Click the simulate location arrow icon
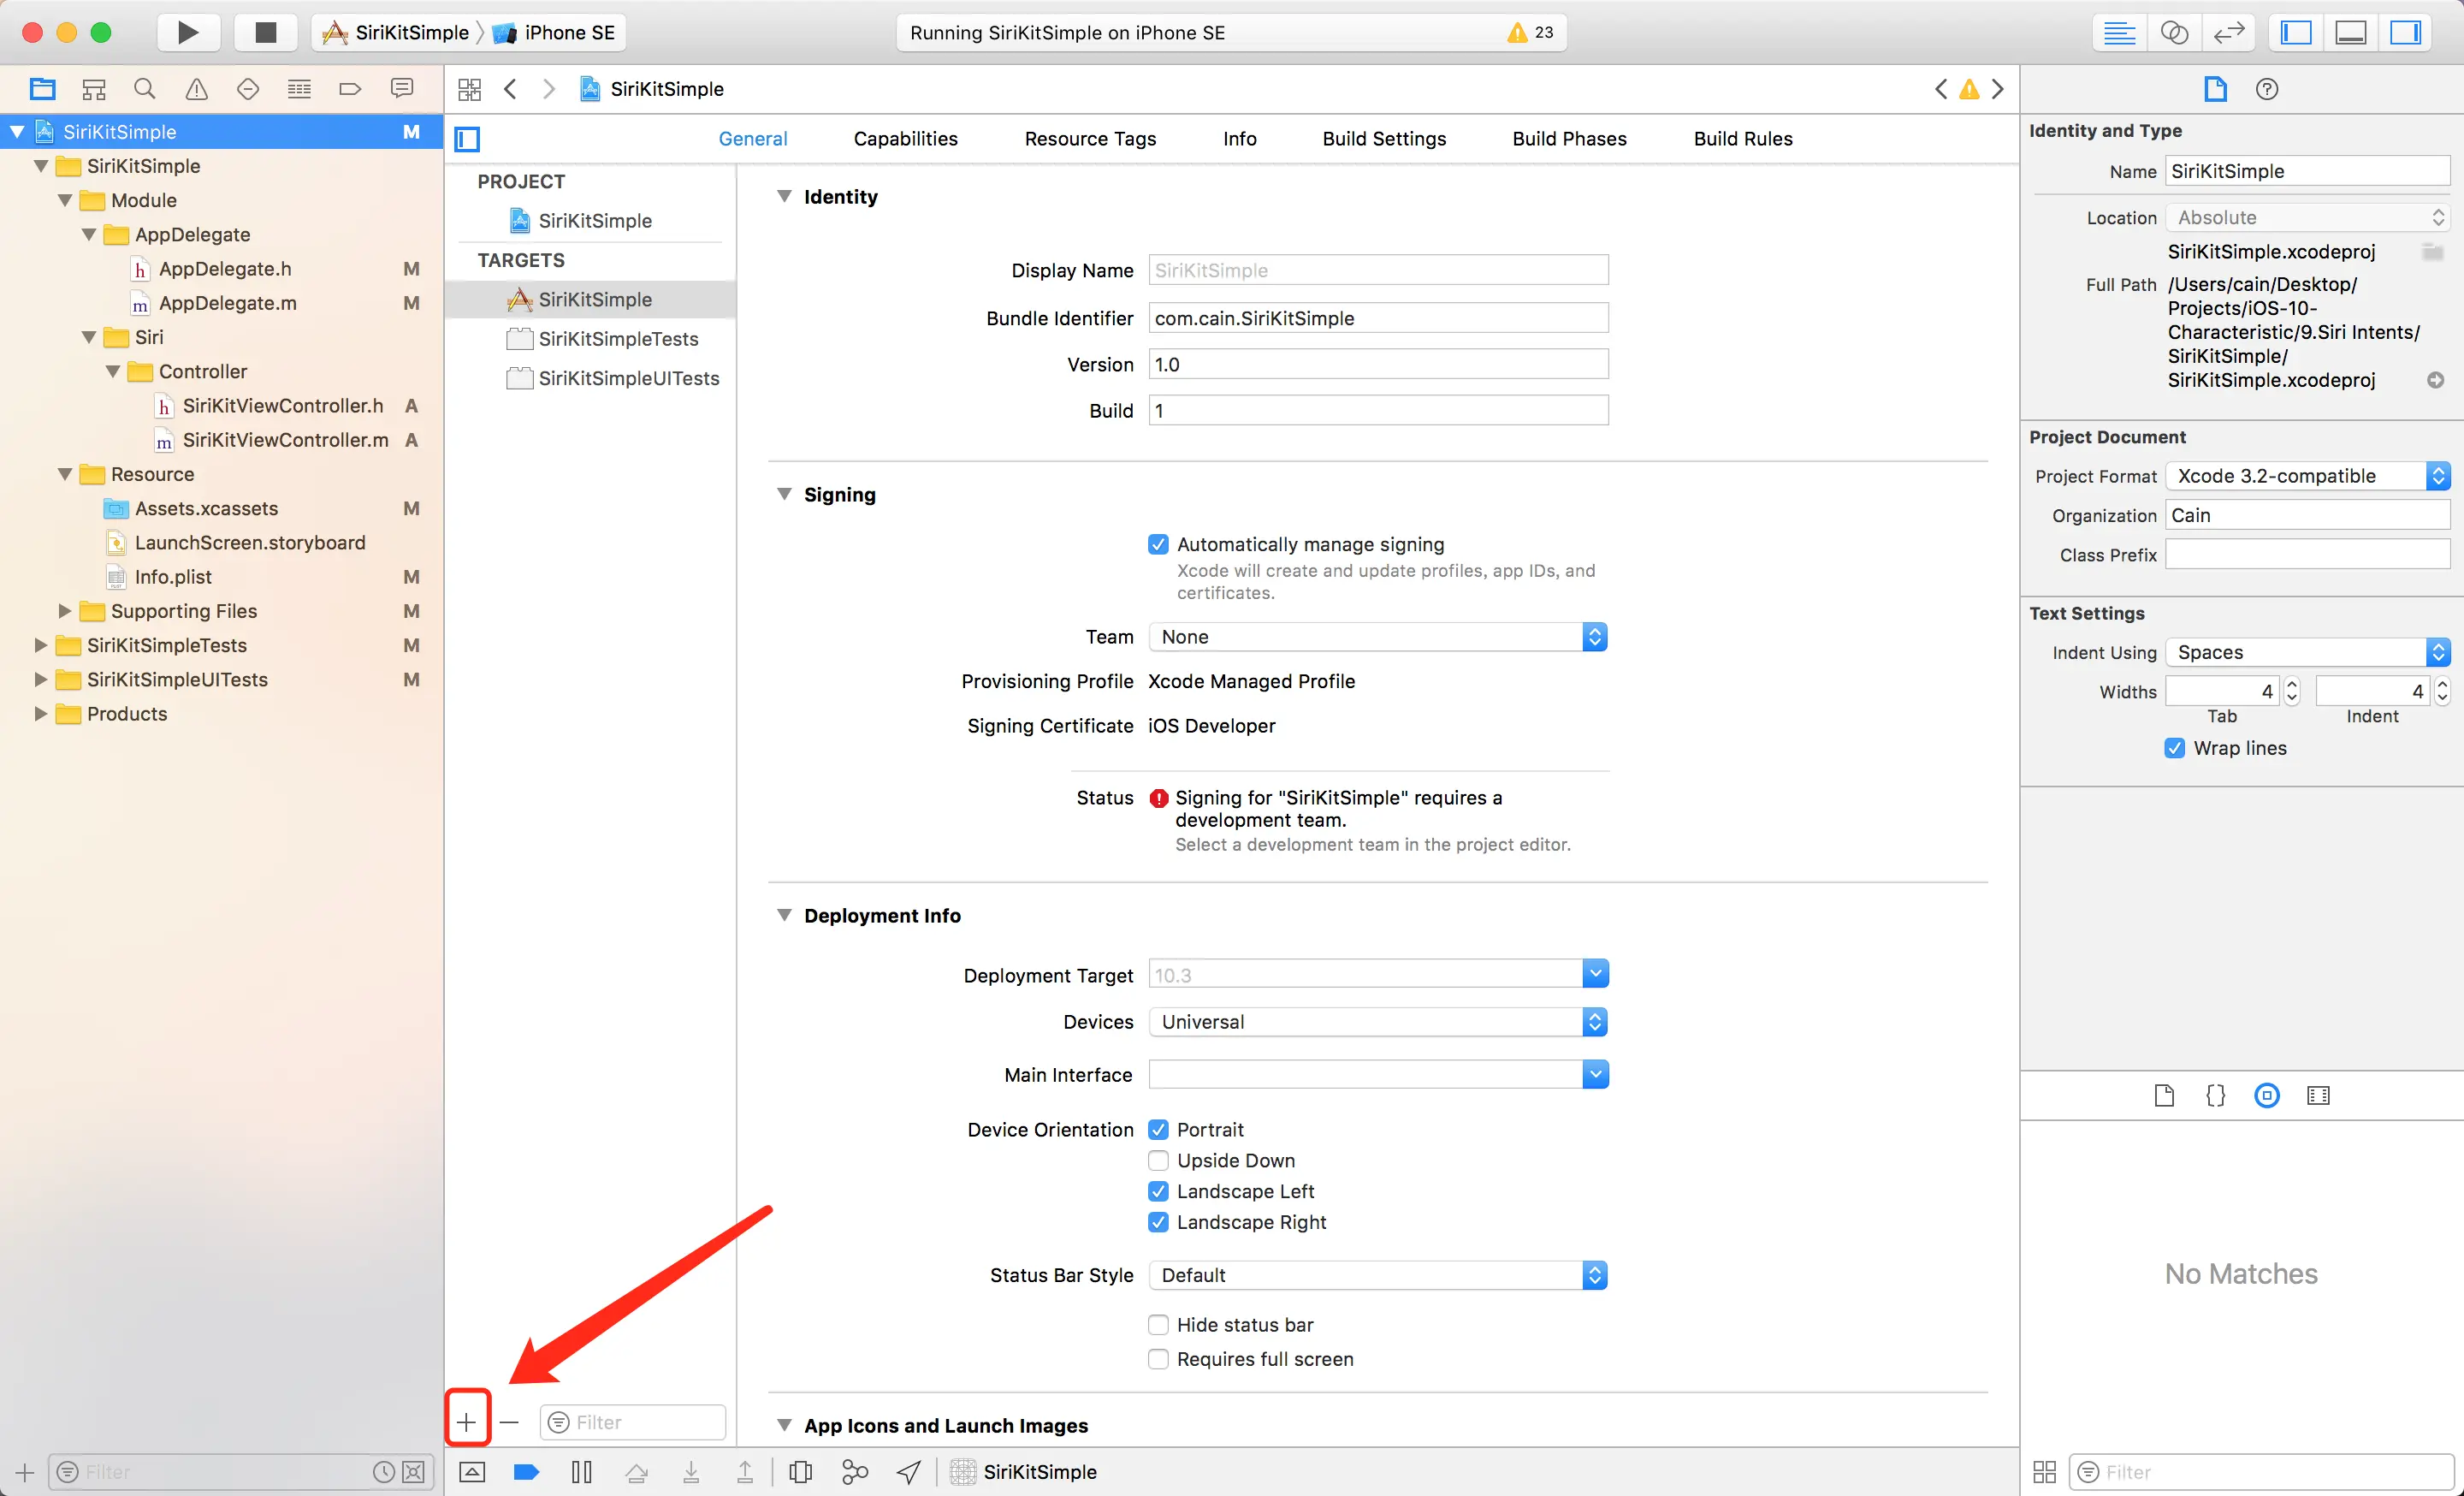Viewport: 2464px width, 1496px height. click(909, 1471)
